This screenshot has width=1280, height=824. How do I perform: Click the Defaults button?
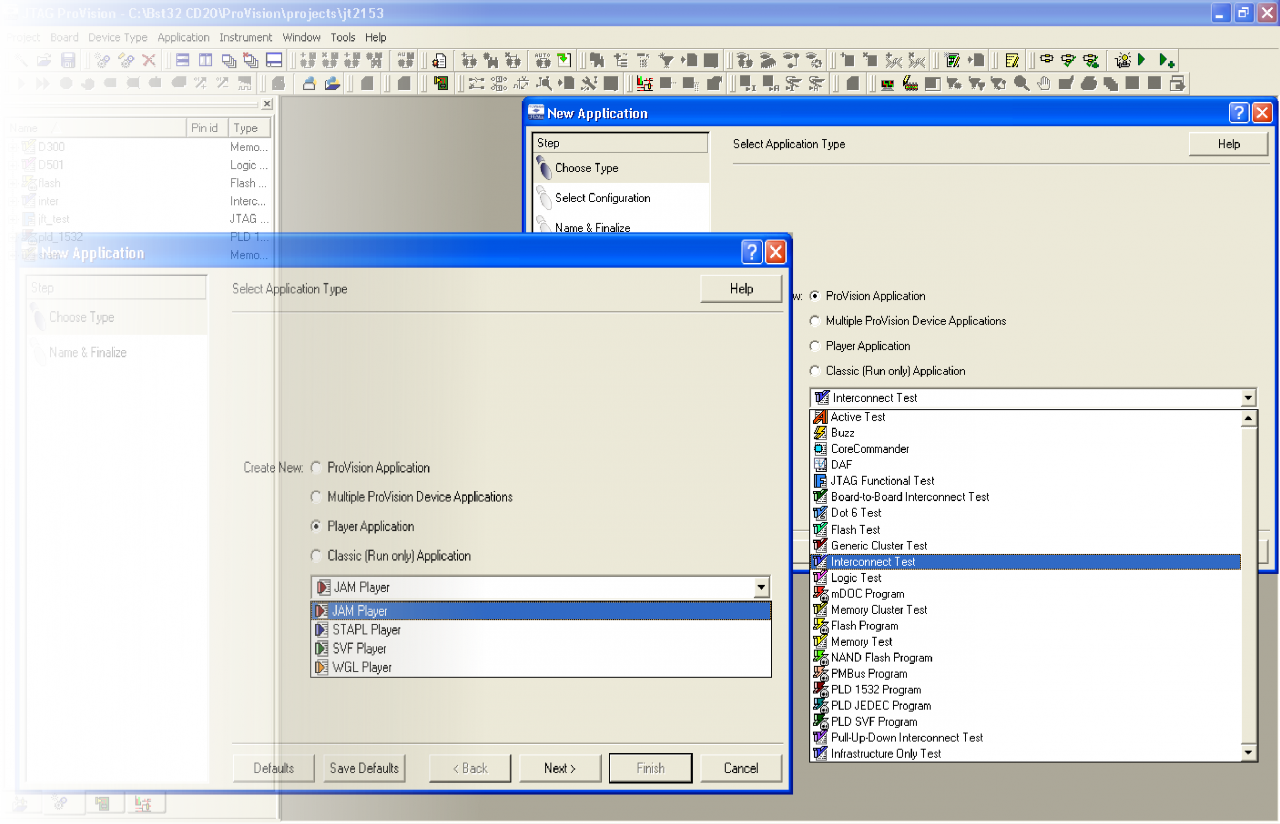tap(274, 768)
